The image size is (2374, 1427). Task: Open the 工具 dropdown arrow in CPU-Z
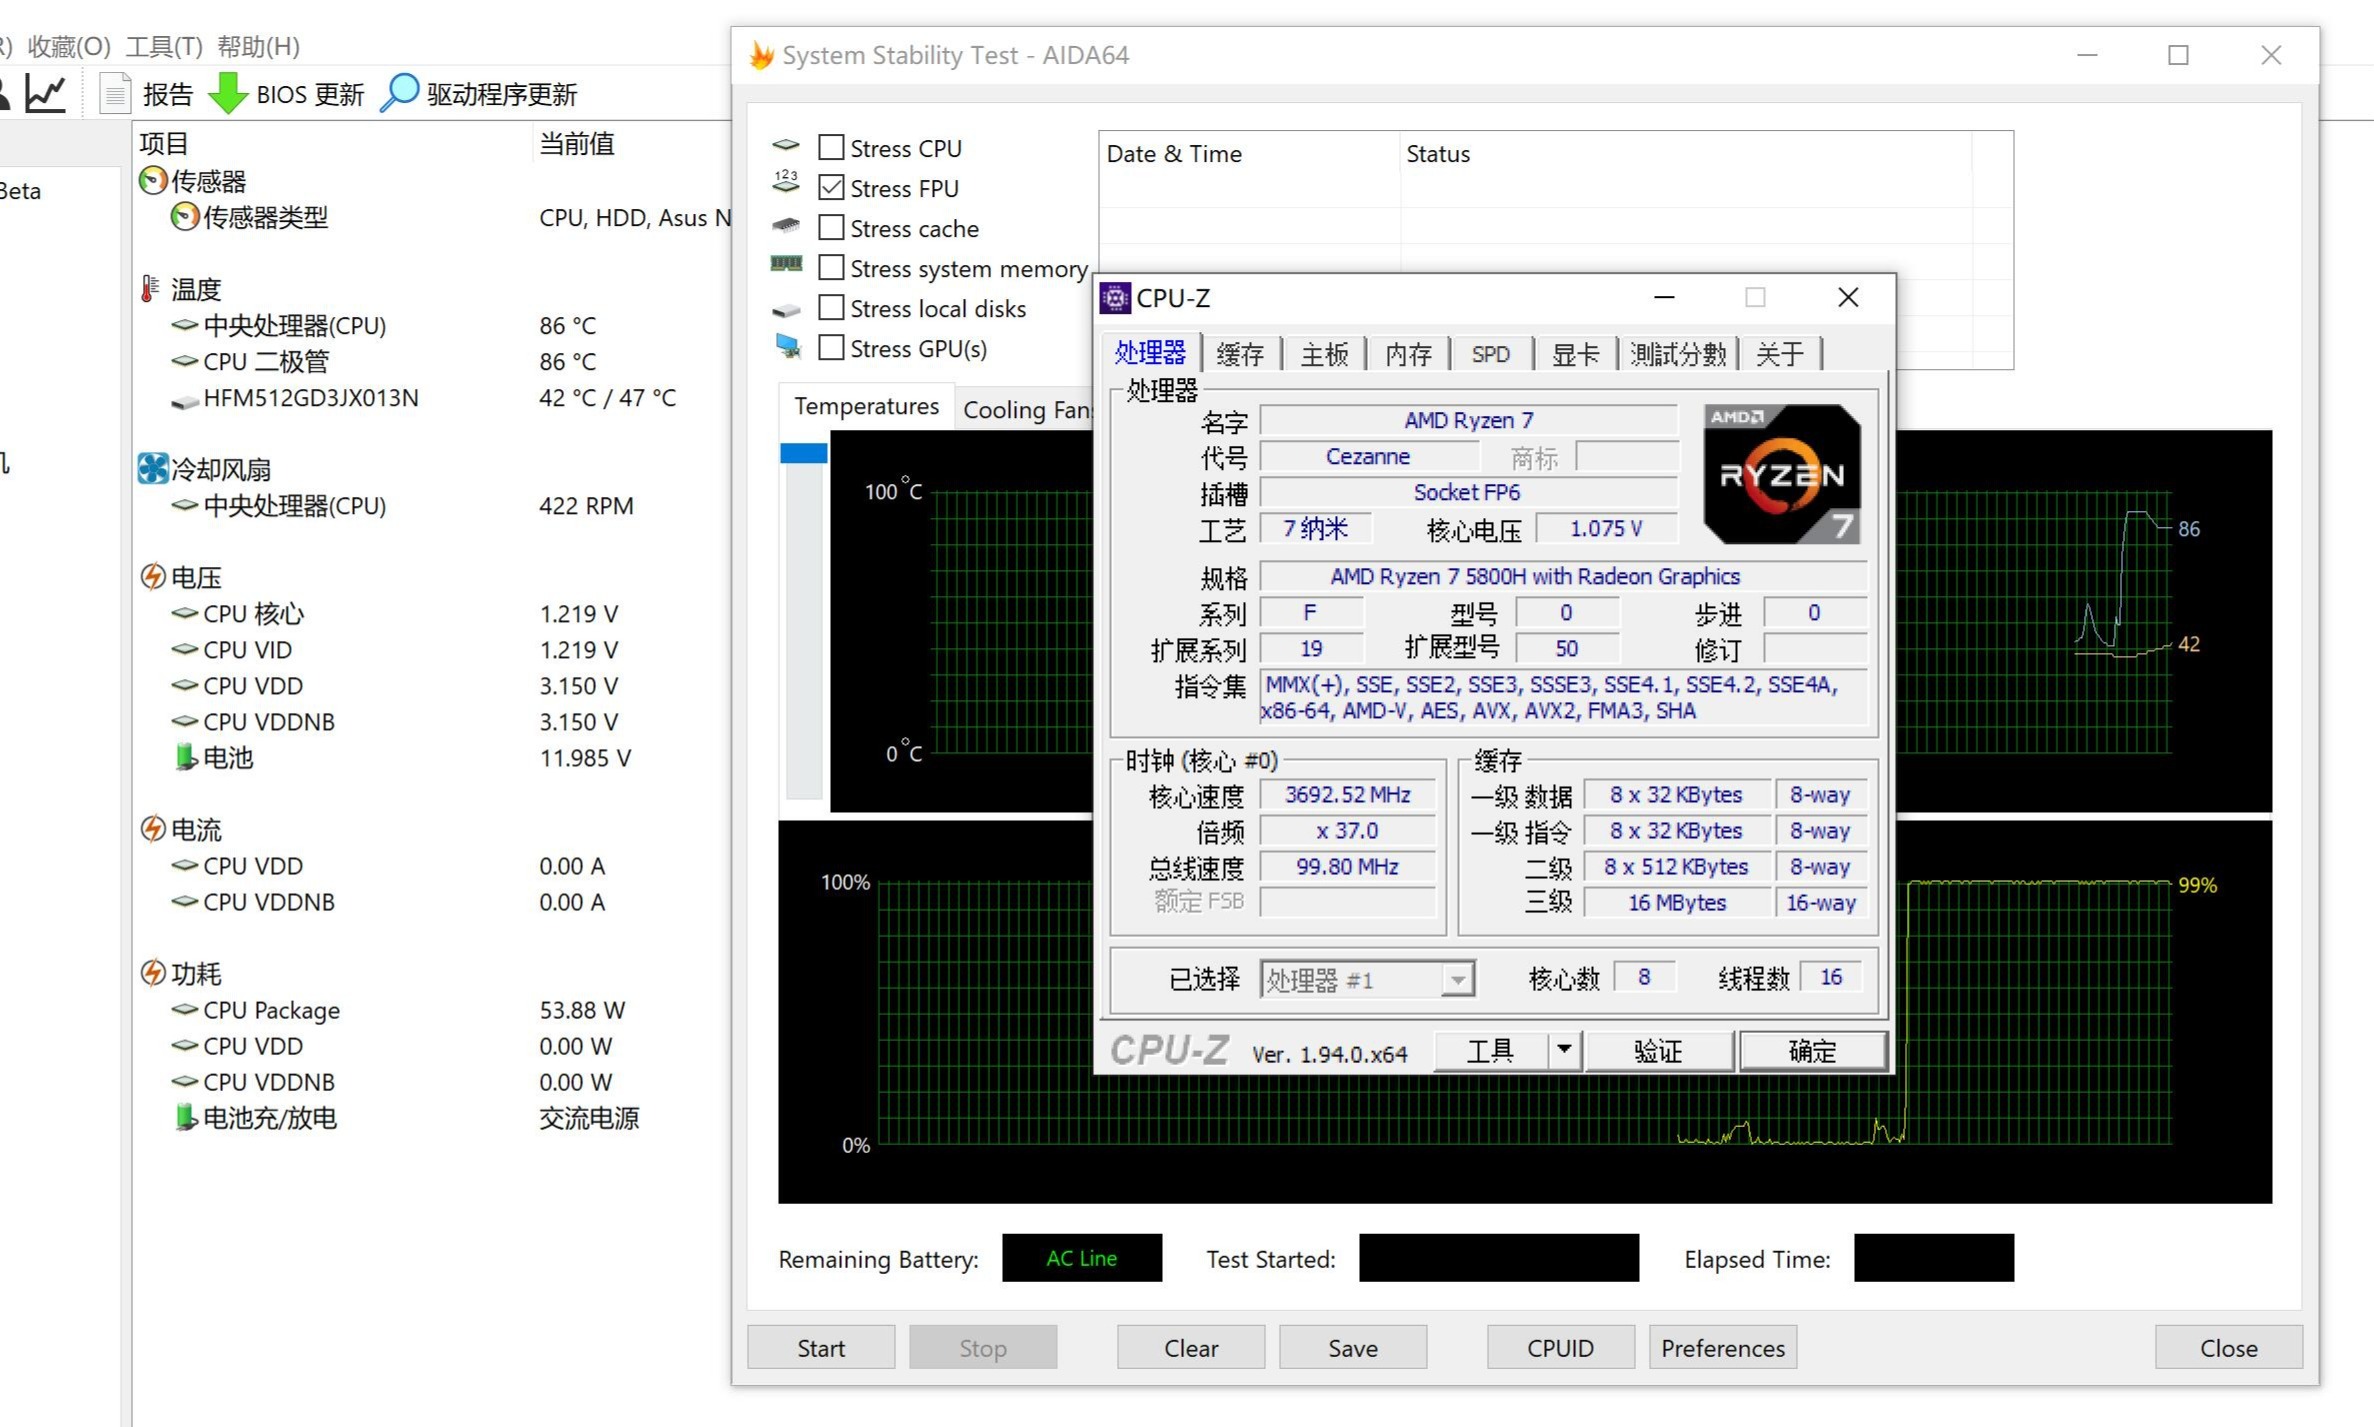[1564, 1050]
